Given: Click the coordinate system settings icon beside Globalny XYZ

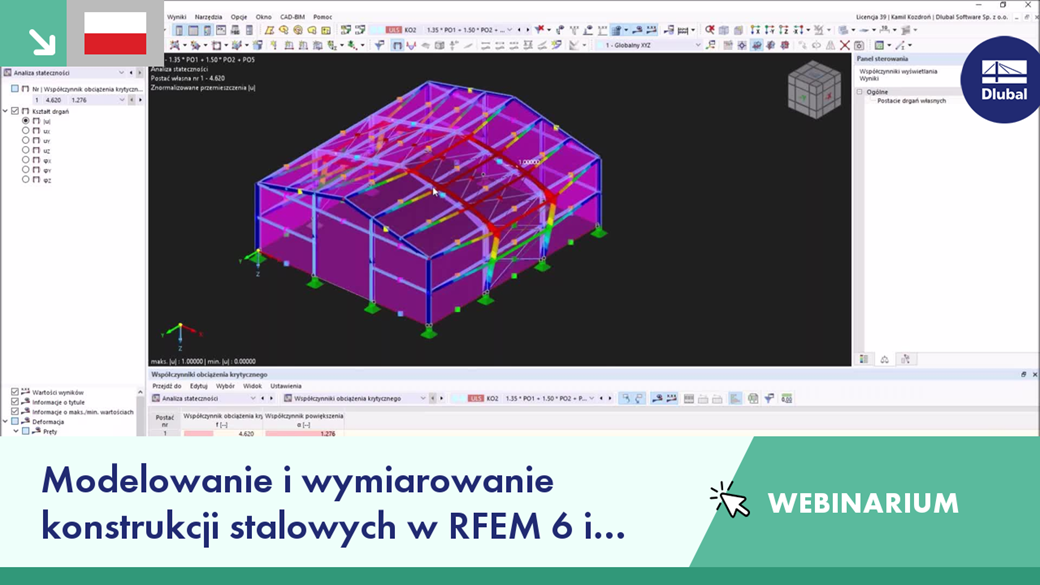Looking at the screenshot, I should tap(710, 45).
